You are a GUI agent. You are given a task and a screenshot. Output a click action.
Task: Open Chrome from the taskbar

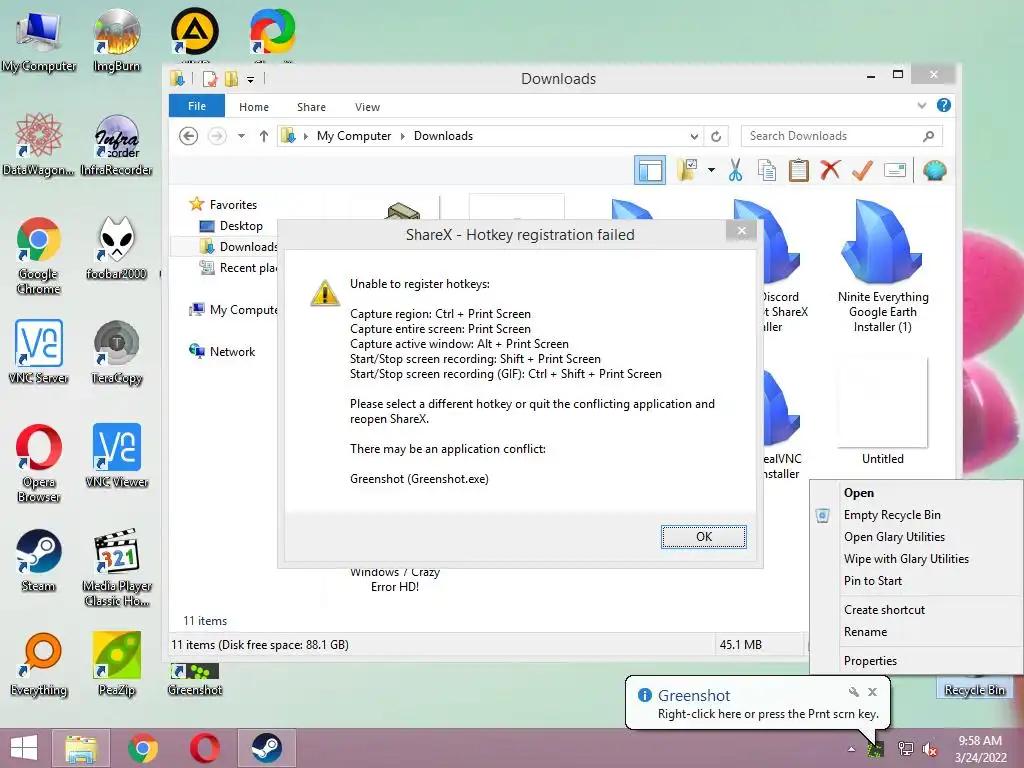pos(142,748)
